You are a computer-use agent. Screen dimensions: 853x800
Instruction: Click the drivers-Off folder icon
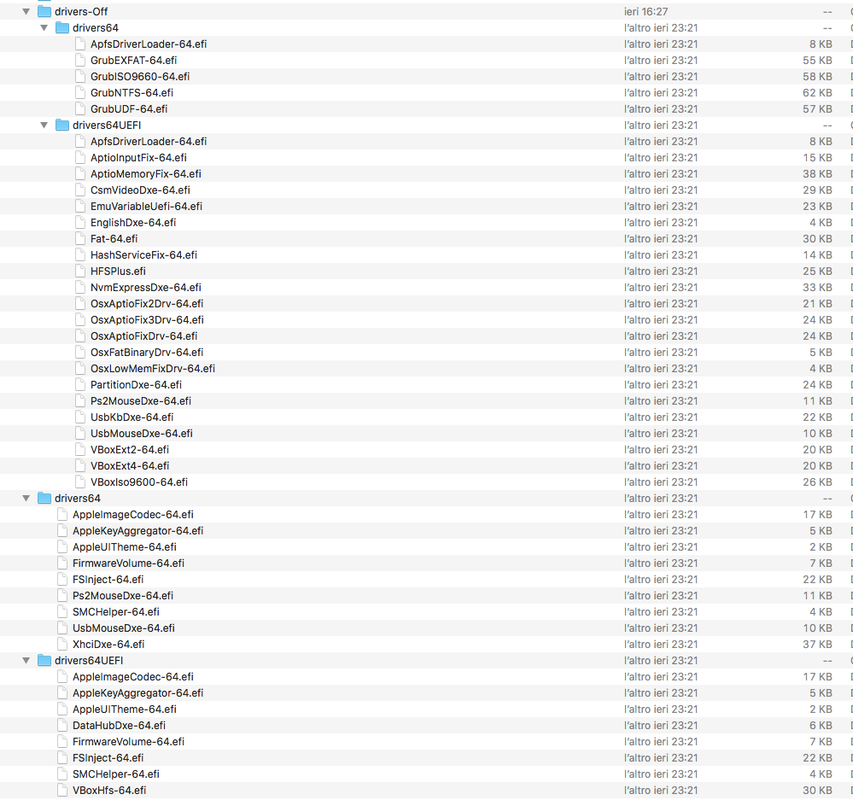pos(44,11)
